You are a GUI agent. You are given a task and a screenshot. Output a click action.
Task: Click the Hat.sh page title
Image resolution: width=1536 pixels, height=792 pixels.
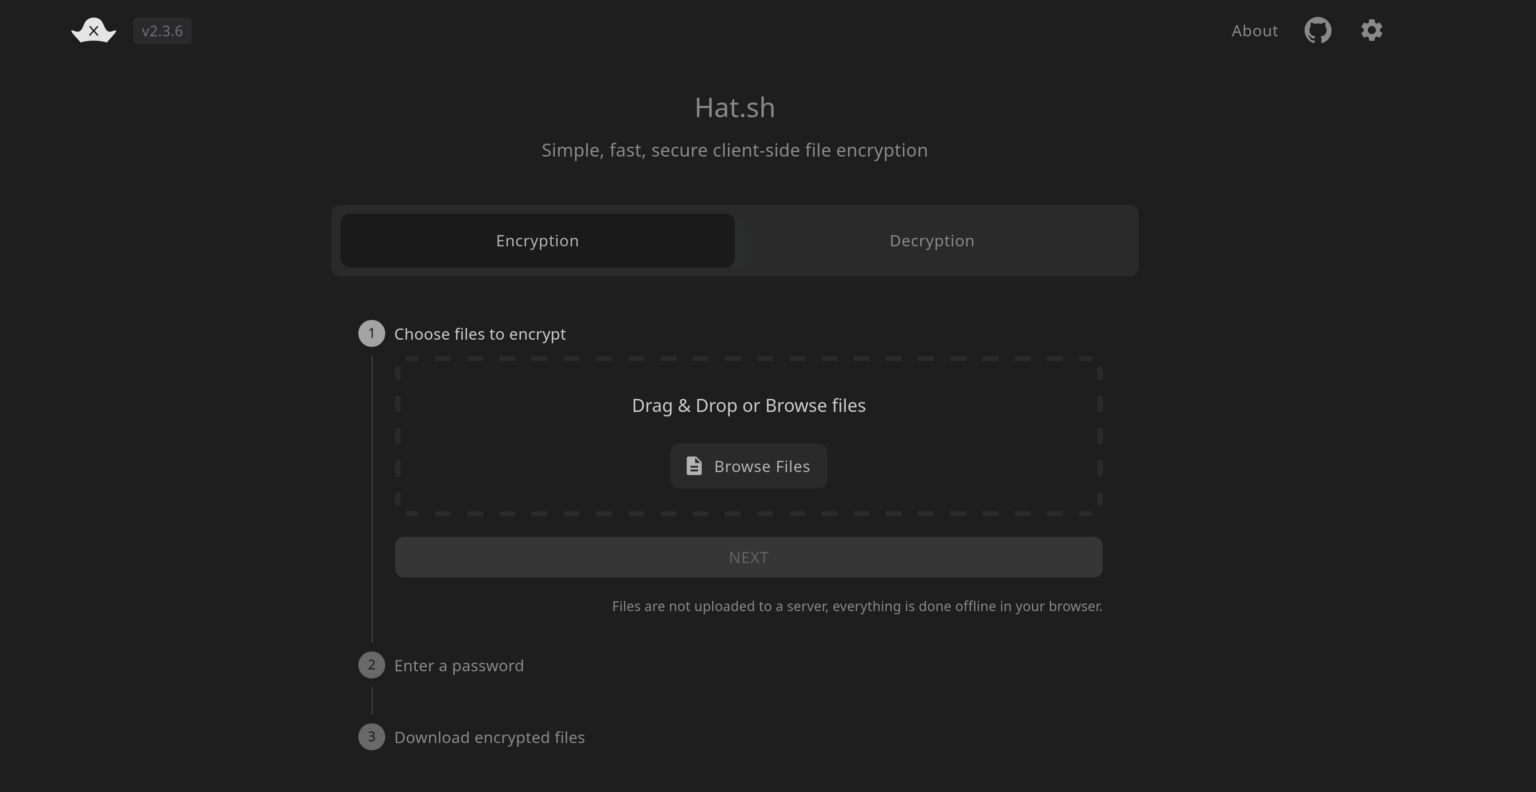(x=734, y=107)
